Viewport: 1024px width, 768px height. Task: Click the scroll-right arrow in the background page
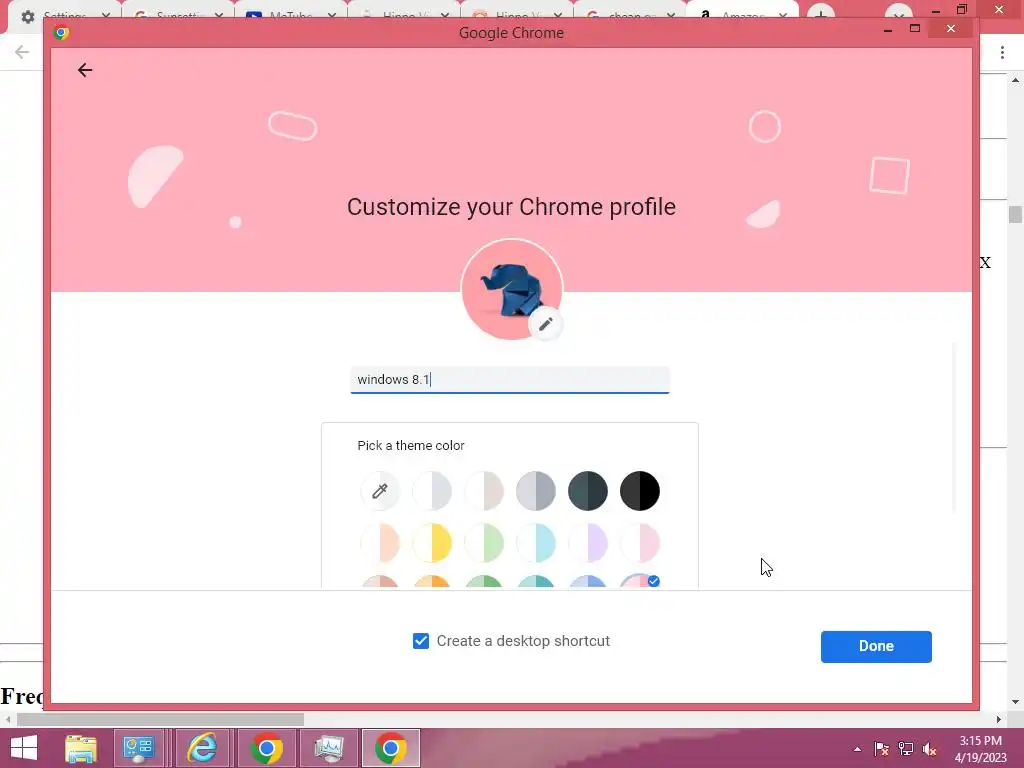(x=998, y=719)
